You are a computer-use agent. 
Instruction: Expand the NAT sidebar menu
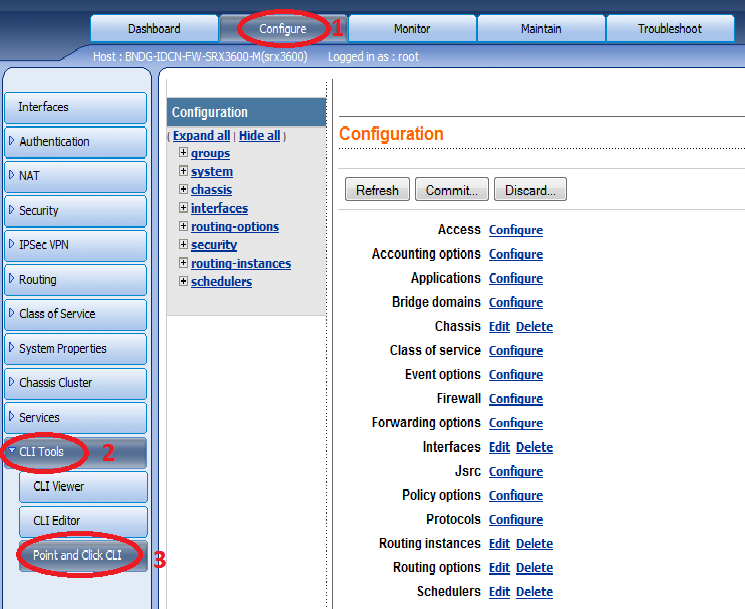(x=76, y=176)
